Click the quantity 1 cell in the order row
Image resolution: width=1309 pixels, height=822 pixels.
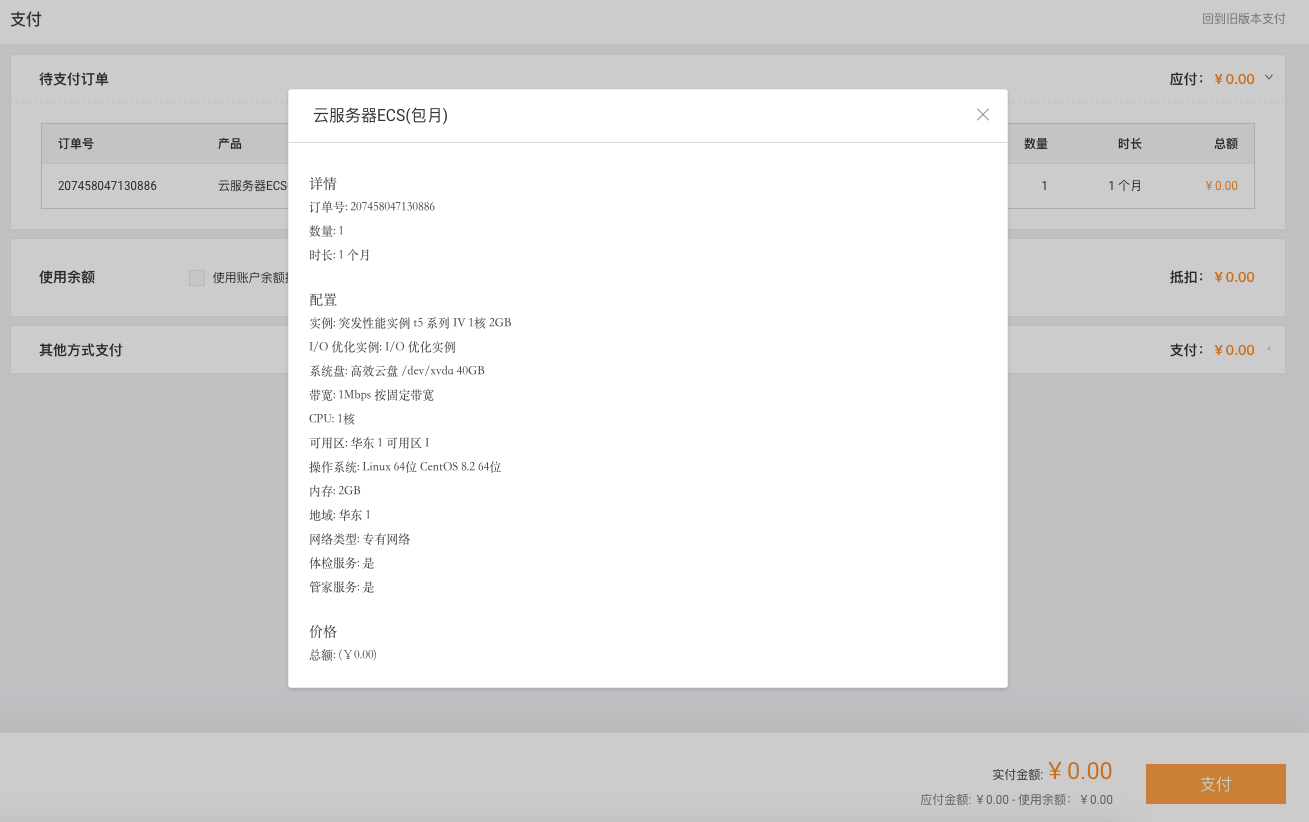tap(1044, 186)
